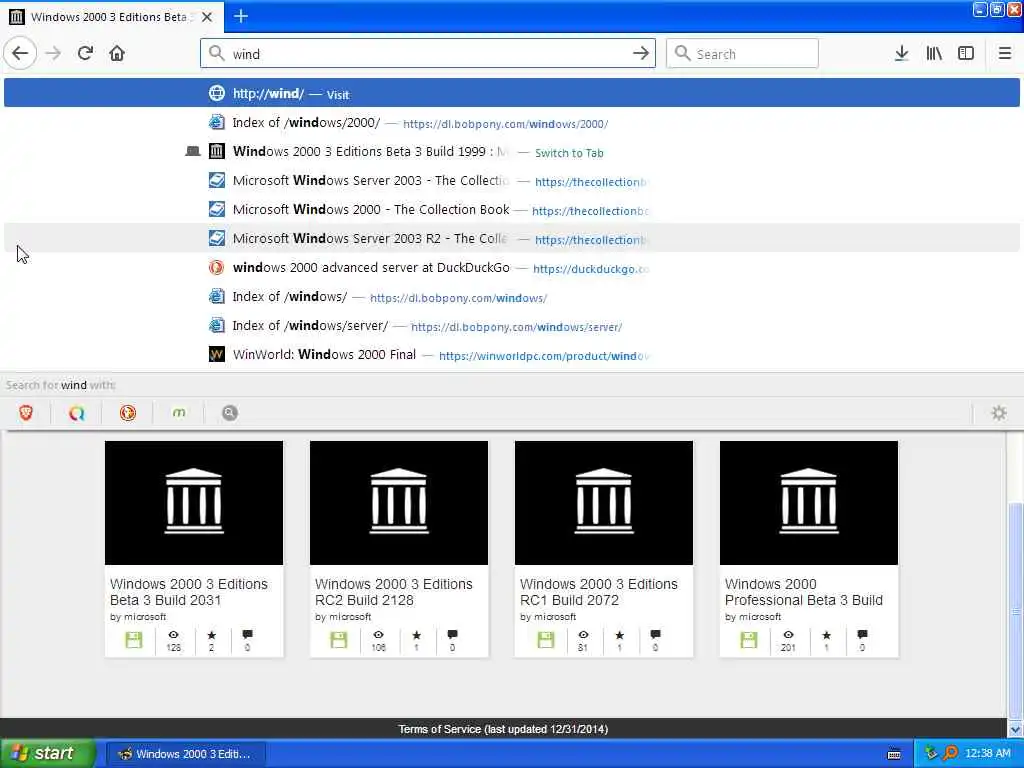Open thumbnail for Beta 3 Build 2031
This screenshot has width=1024, height=768.
[194, 503]
